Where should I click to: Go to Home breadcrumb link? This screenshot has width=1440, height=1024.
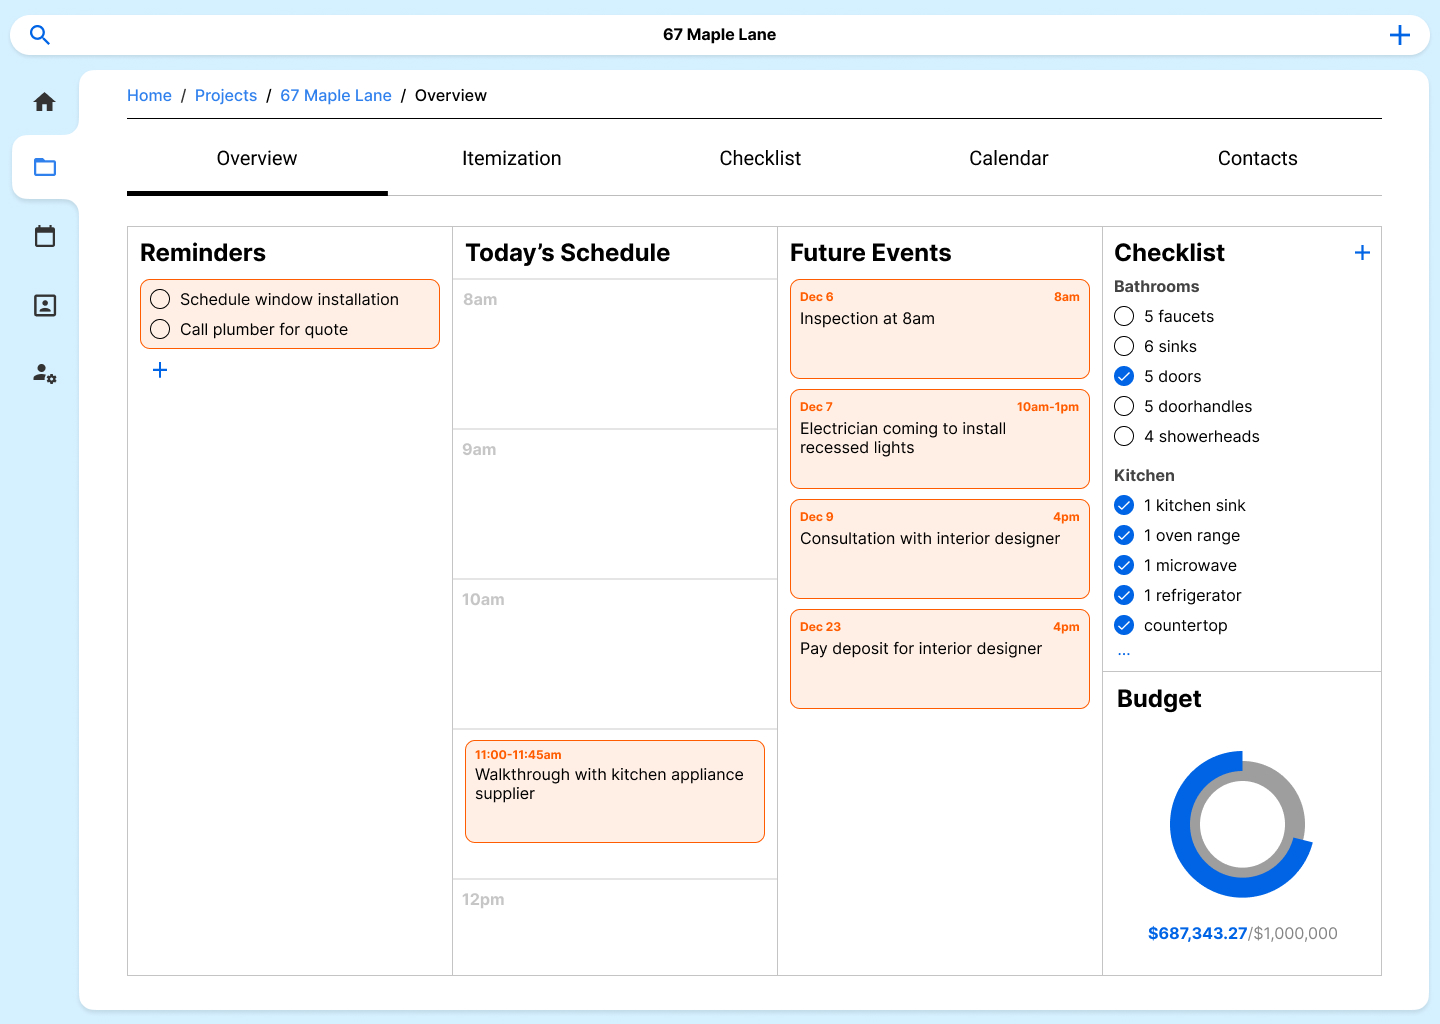pyautogui.click(x=149, y=95)
